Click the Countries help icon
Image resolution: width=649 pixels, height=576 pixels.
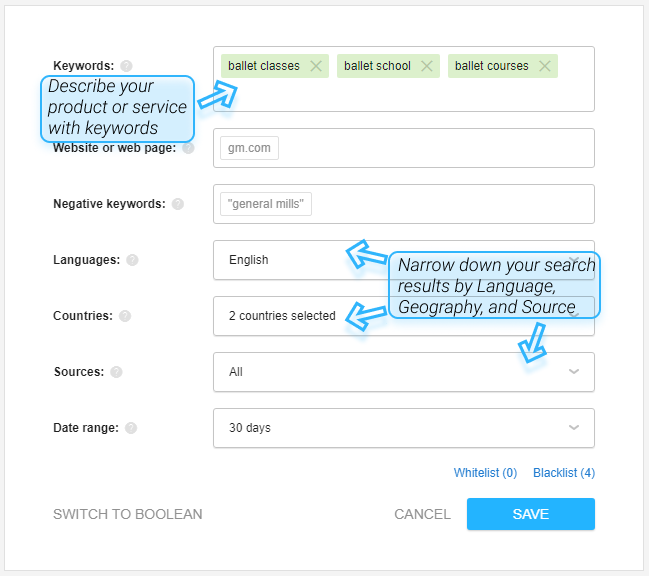(x=125, y=316)
